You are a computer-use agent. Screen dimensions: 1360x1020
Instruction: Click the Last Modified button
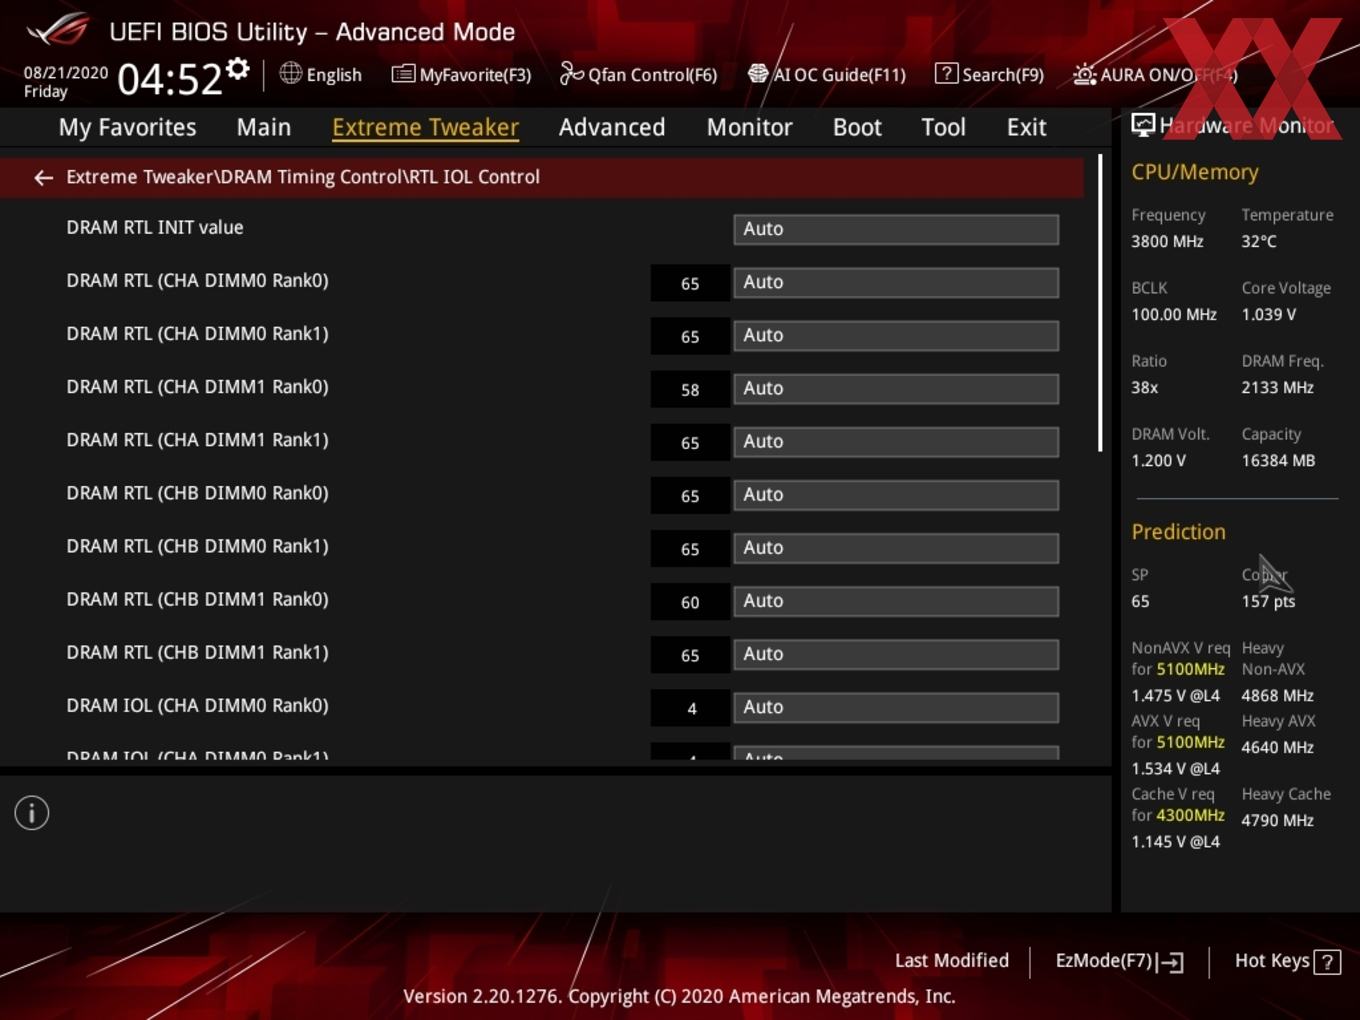click(951, 961)
